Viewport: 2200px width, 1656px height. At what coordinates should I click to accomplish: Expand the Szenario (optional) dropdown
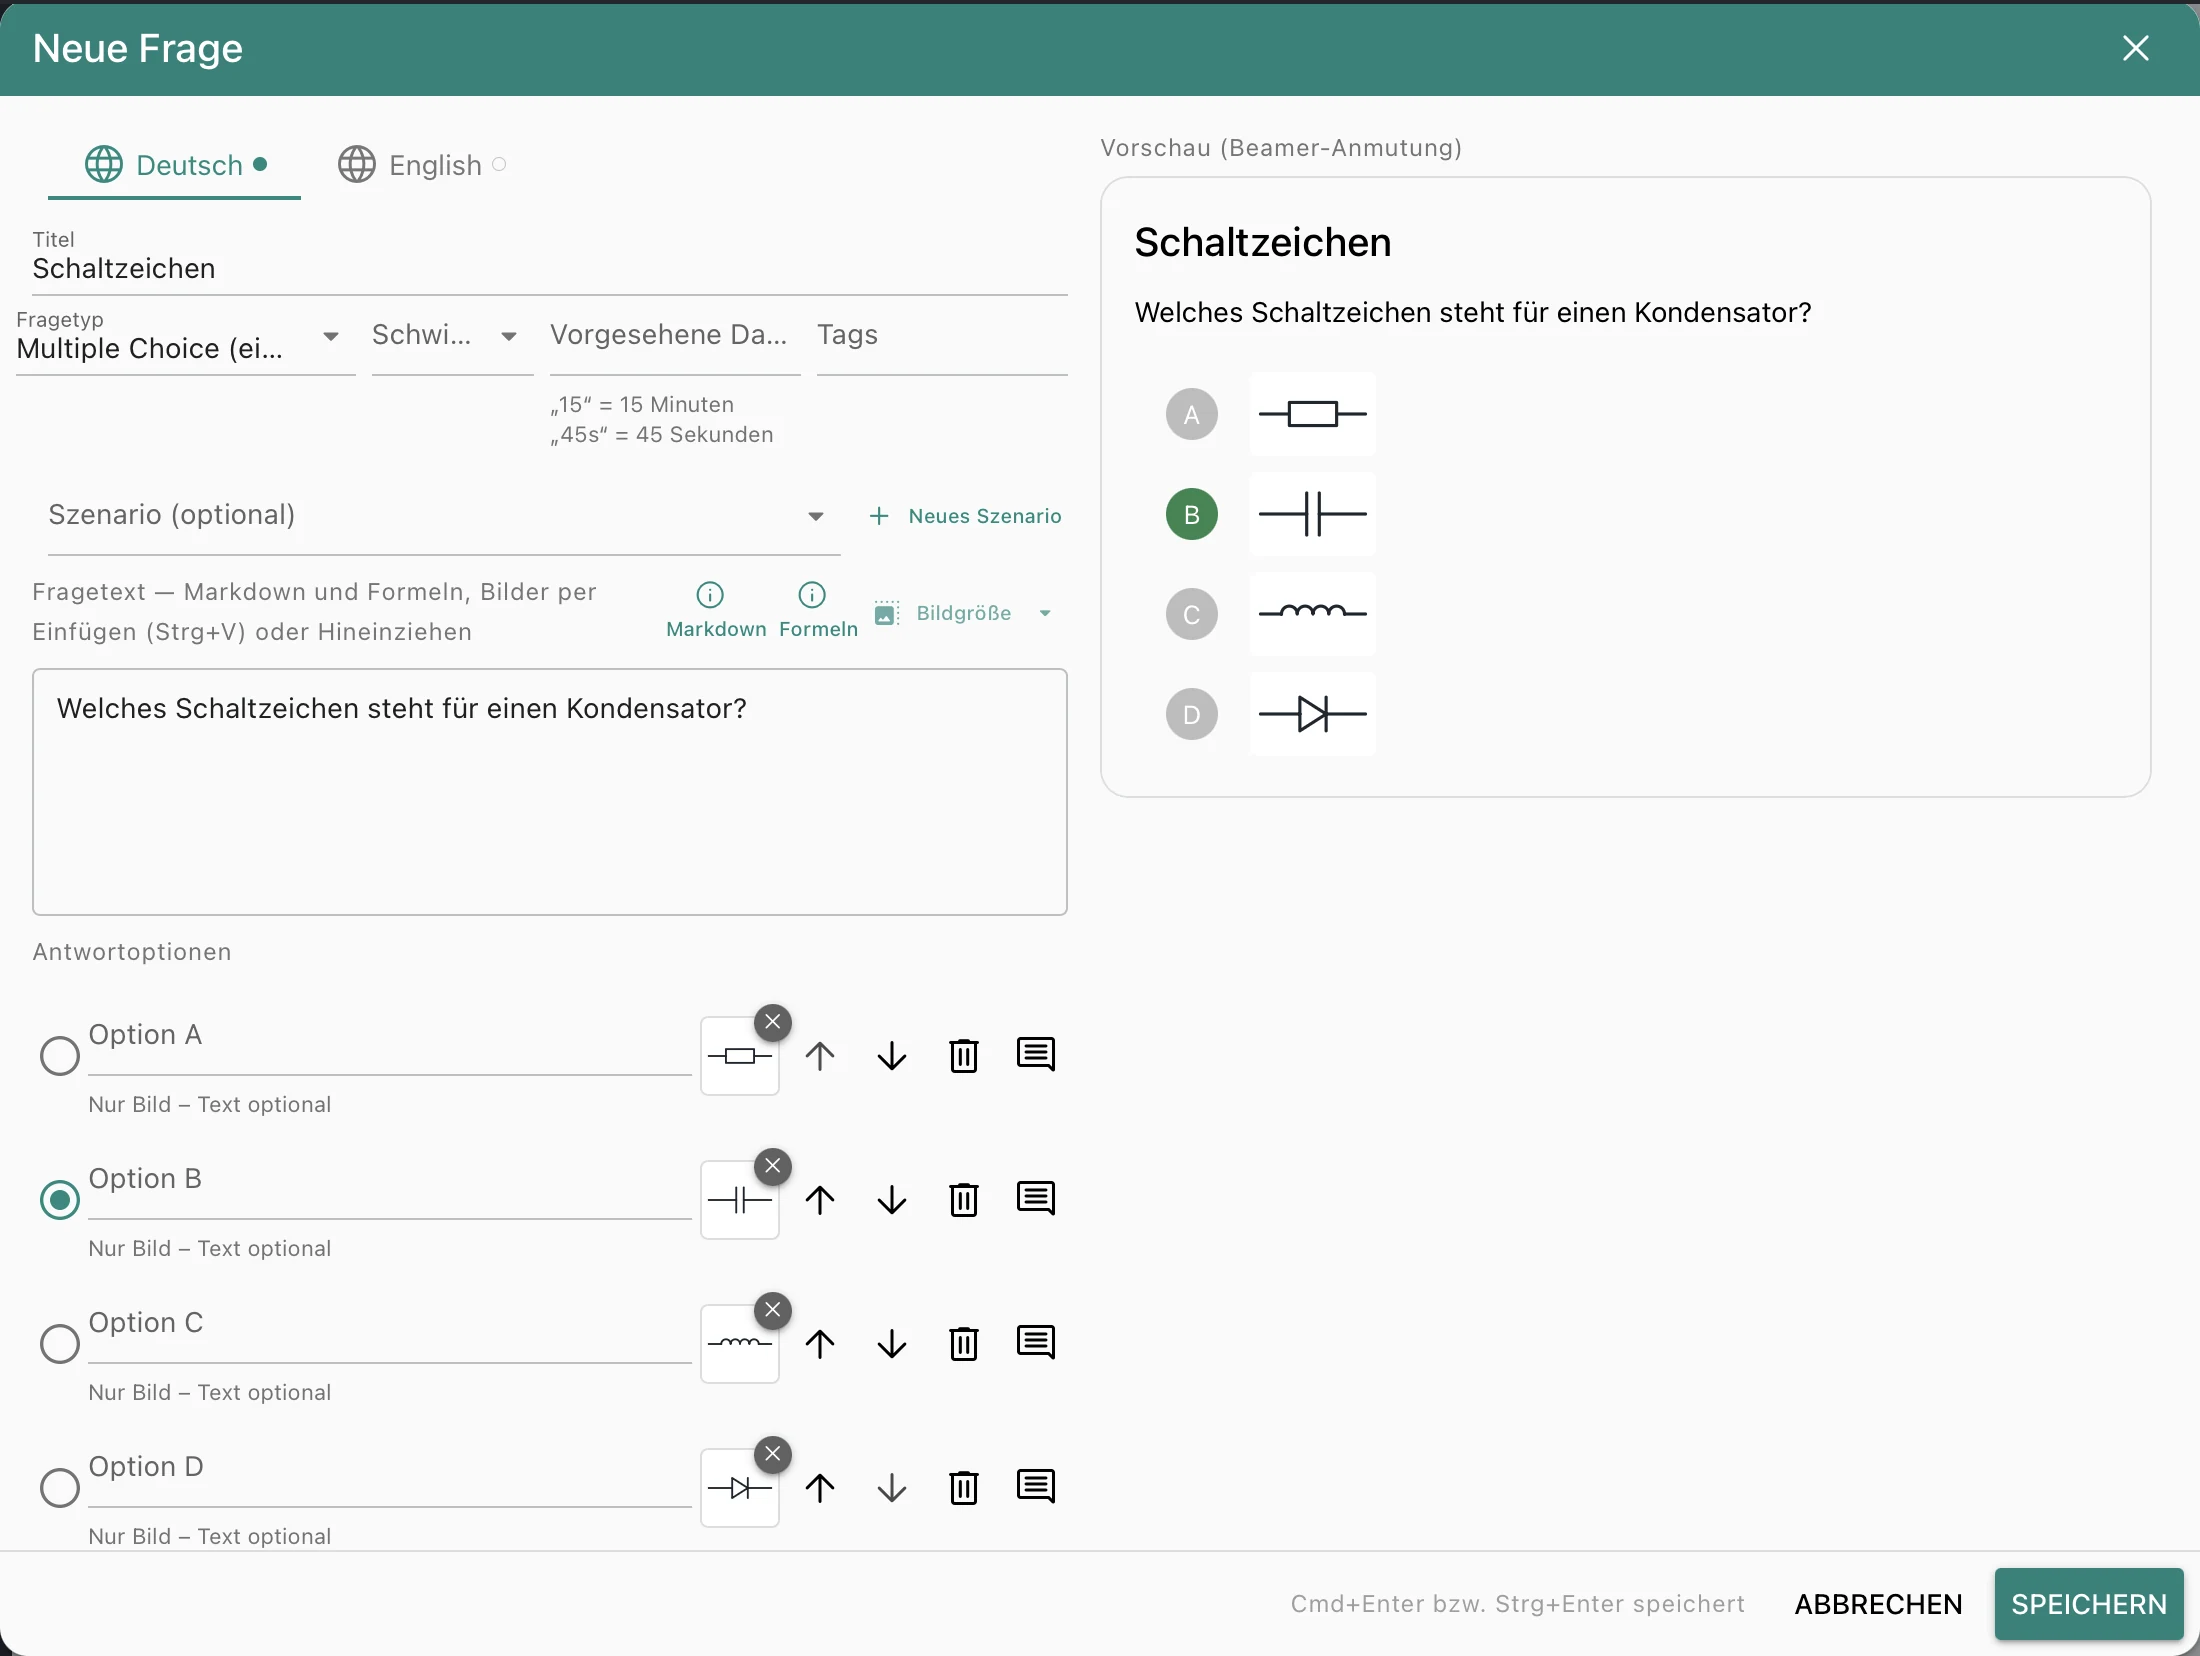pos(443,515)
